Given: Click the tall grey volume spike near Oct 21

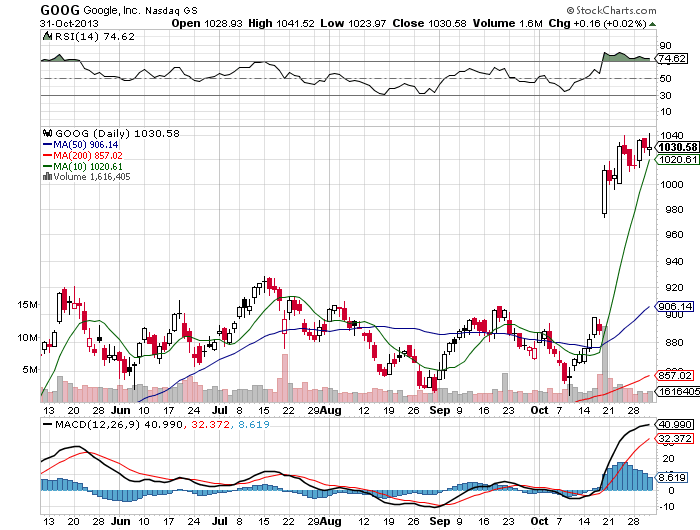Looking at the screenshot, I should (605, 364).
